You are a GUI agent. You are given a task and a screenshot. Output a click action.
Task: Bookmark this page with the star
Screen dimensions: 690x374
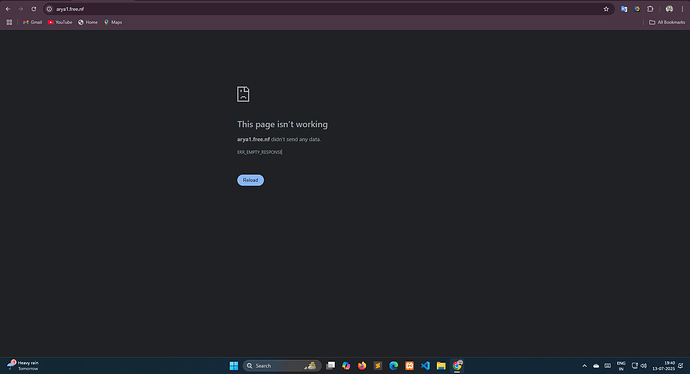coord(606,9)
